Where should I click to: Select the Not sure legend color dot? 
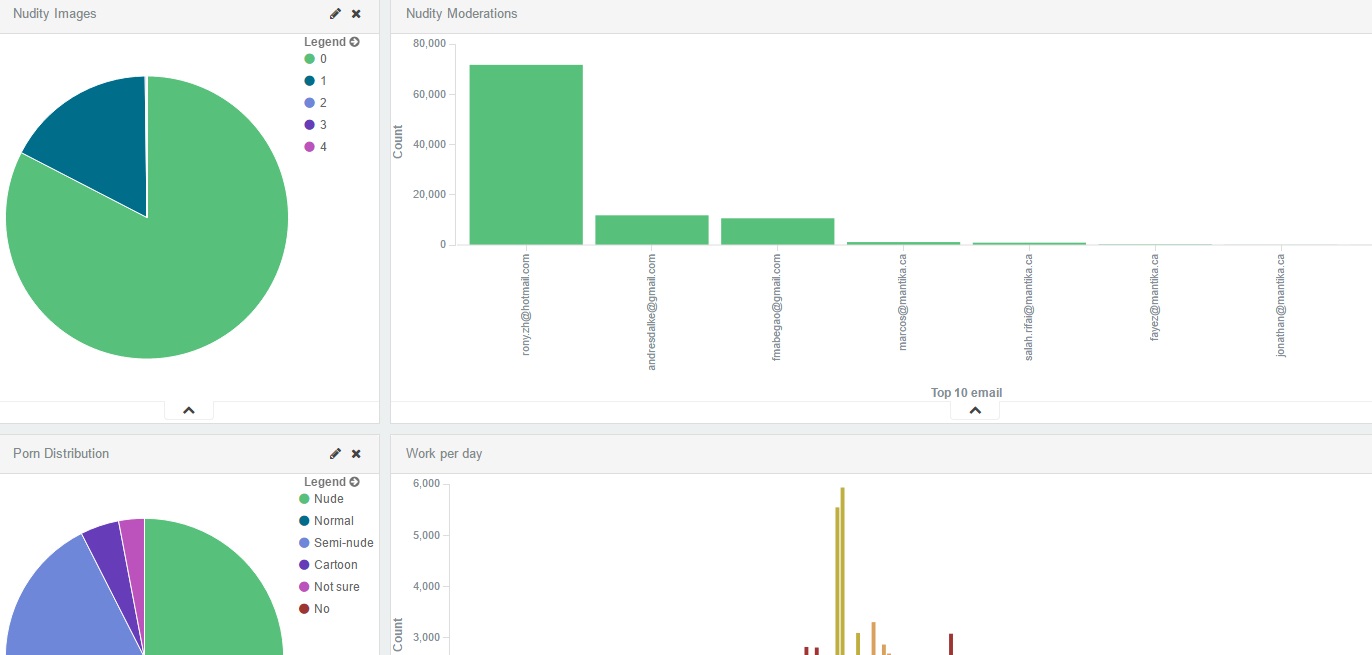(x=304, y=587)
